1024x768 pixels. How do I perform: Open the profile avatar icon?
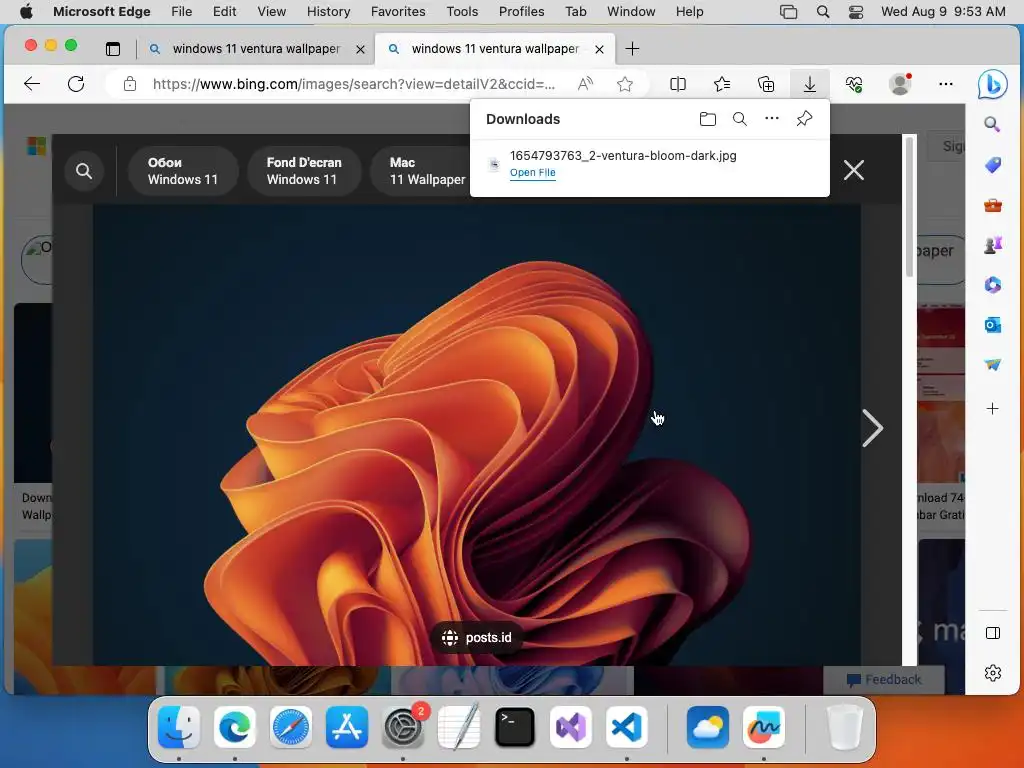(900, 84)
